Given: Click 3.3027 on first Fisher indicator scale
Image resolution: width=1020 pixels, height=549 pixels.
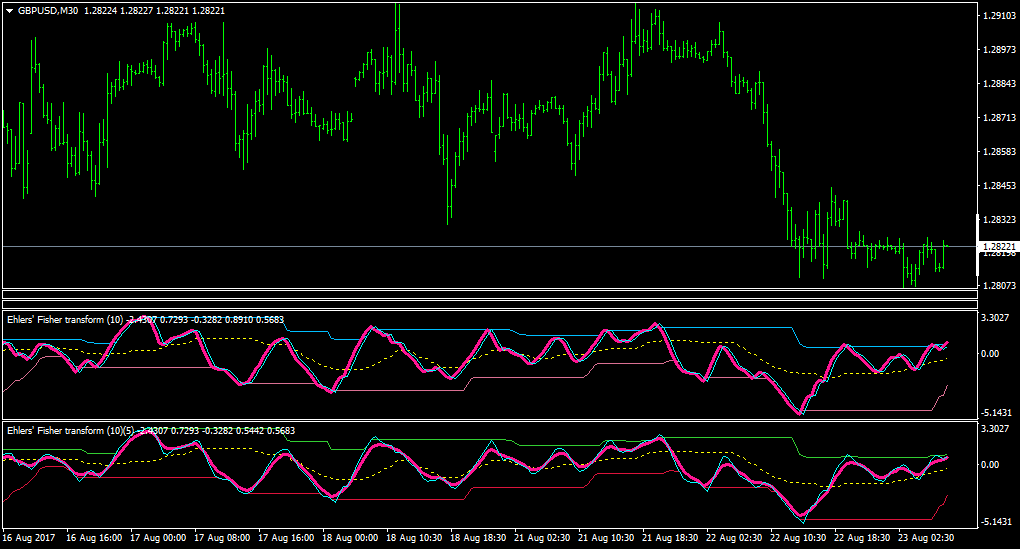Looking at the screenshot, I should coord(995,317).
